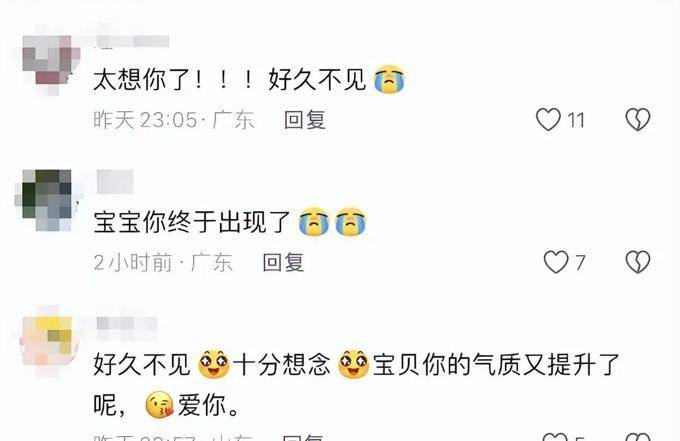Tap broken heart on bottom comment

638,437
